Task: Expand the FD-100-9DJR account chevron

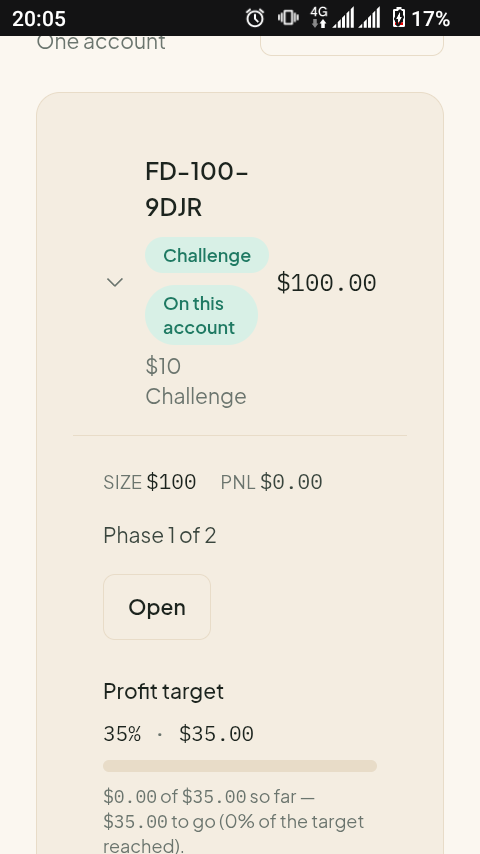Action: pos(114,282)
